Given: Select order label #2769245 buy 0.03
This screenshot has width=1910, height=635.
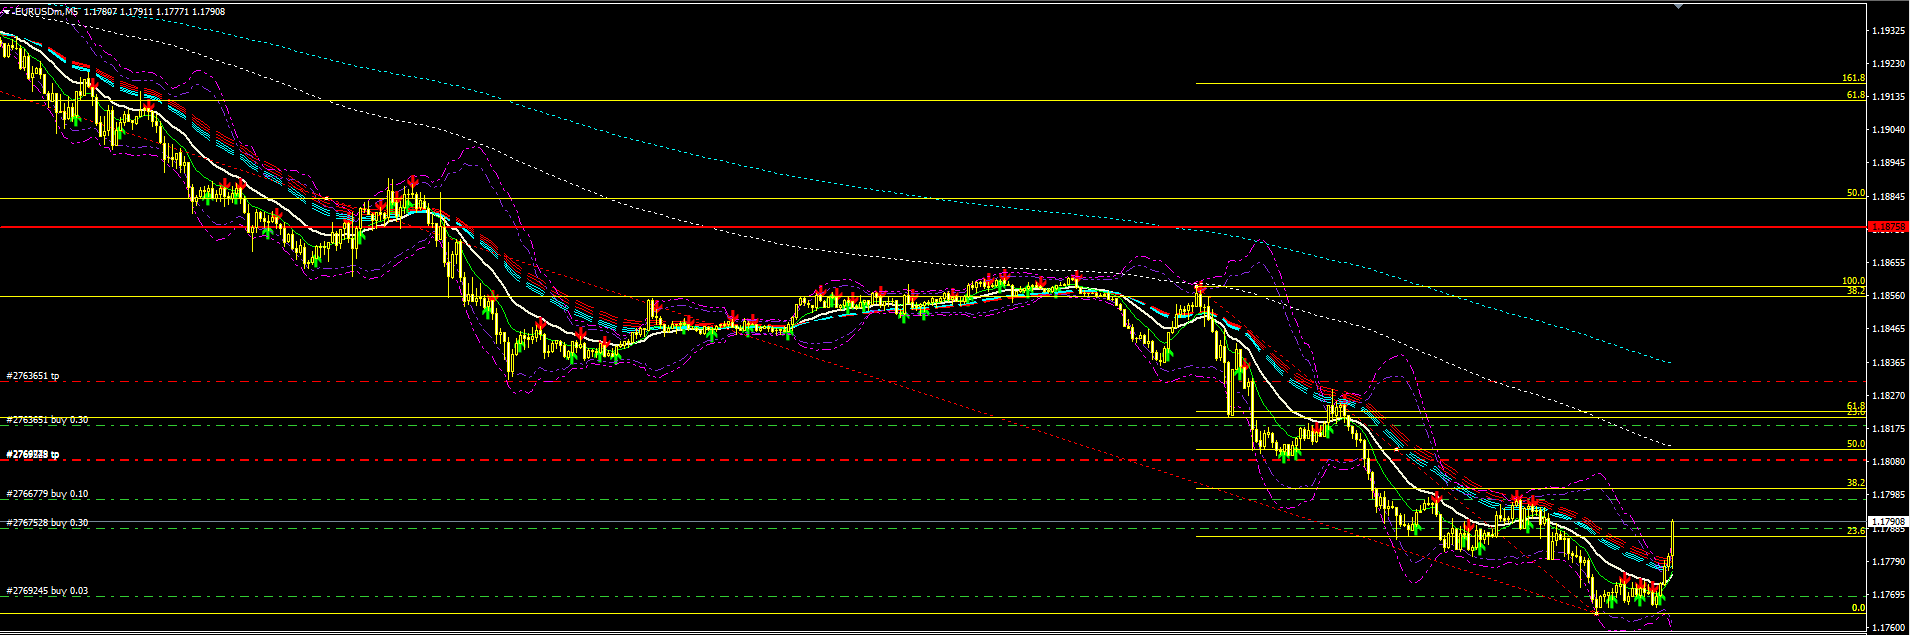Looking at the screenshot, I should point(47,591).
